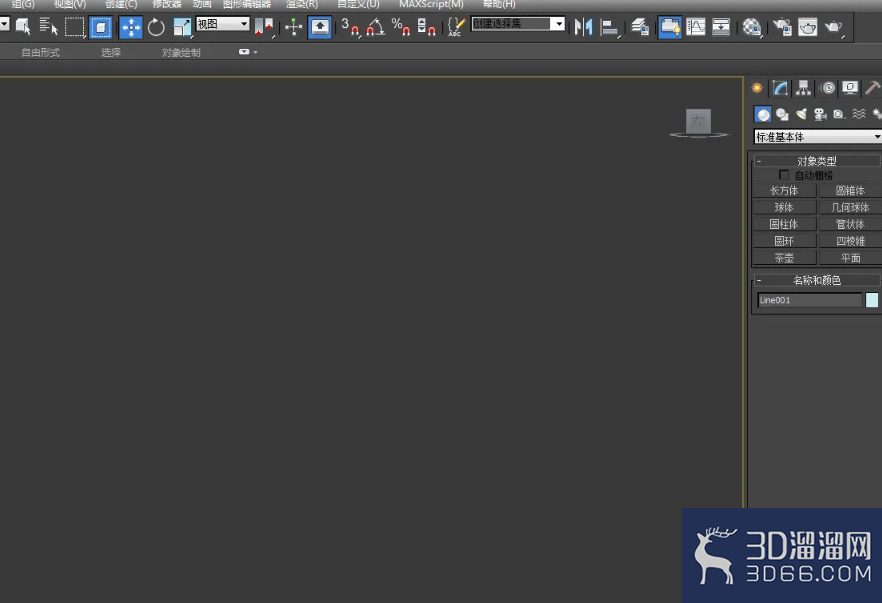This screenshot has width=882, height=603.
Task: Open the 创建选择集 dropdown
Action: click(x=518, y=24)
